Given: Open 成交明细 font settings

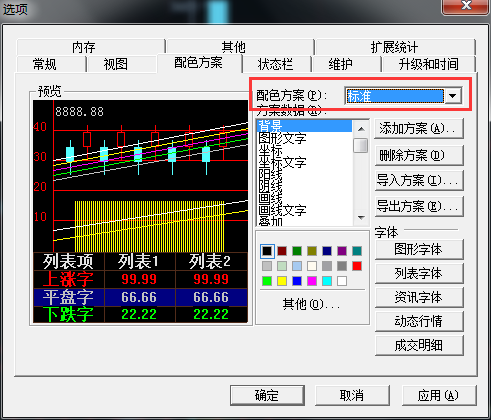Looking at the screenshot, I should coord(419,345).
